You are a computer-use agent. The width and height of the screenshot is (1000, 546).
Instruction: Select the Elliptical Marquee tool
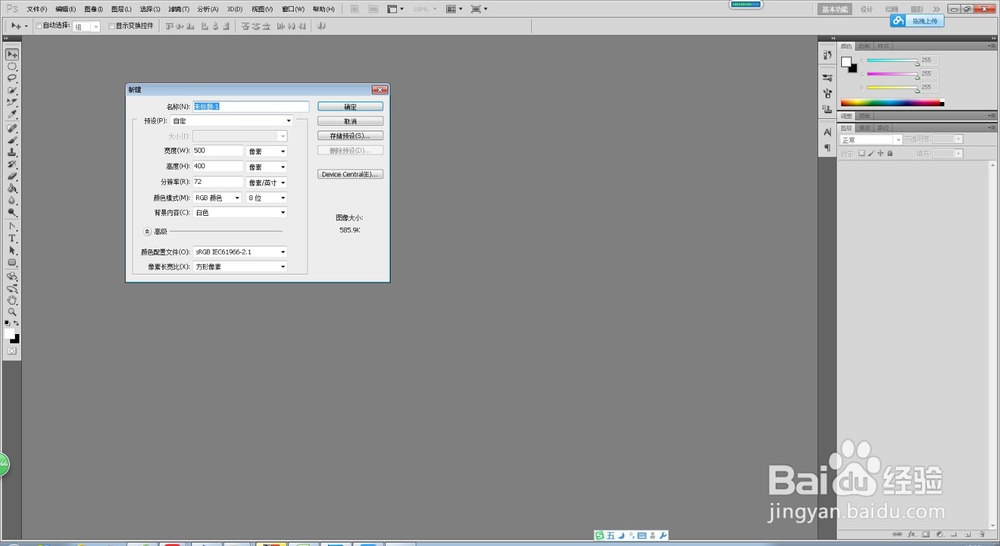click(12, 67)
